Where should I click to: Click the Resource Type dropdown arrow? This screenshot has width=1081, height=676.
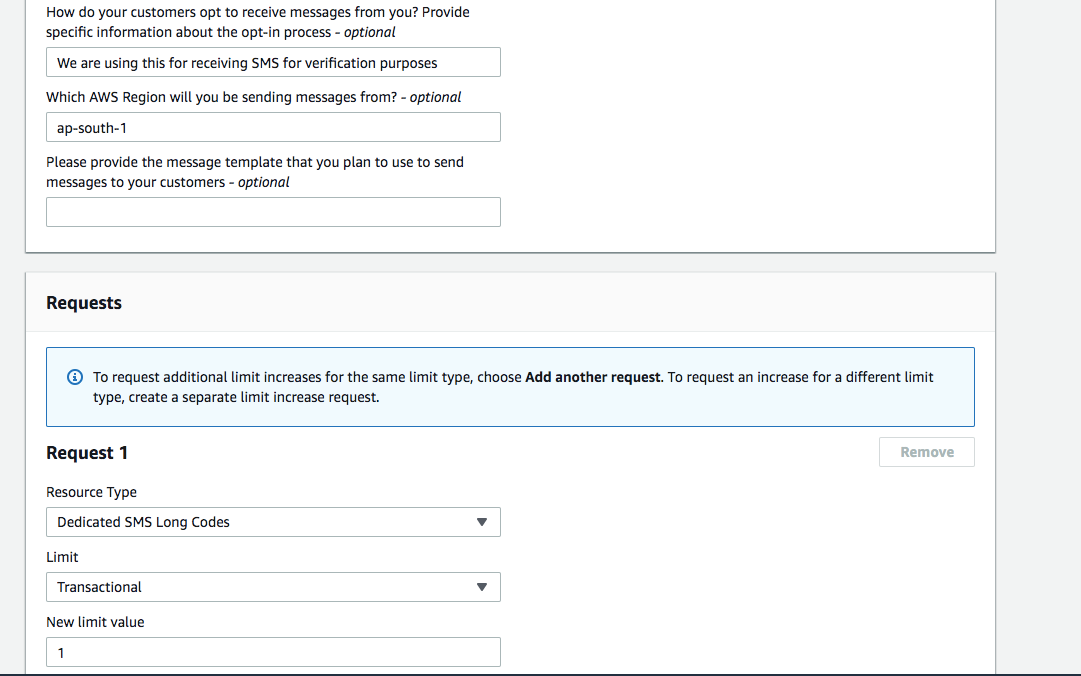(482, 522)
